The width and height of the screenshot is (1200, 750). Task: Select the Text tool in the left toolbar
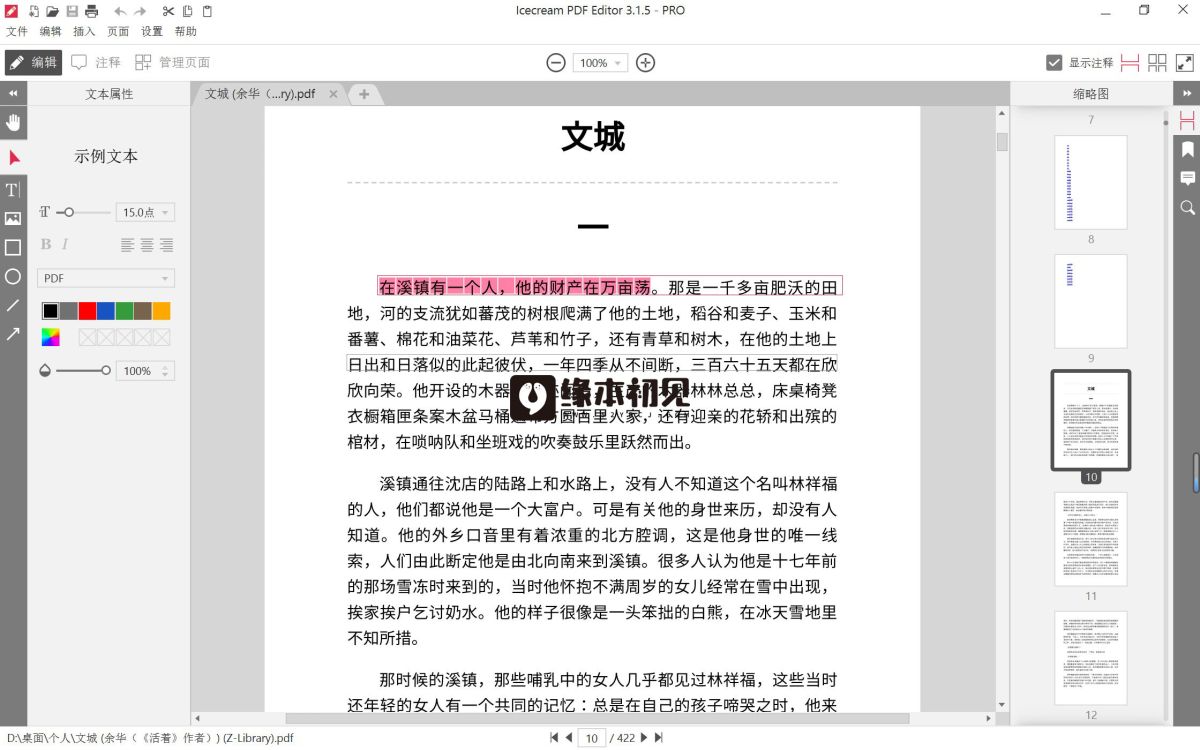pos(13,189)
